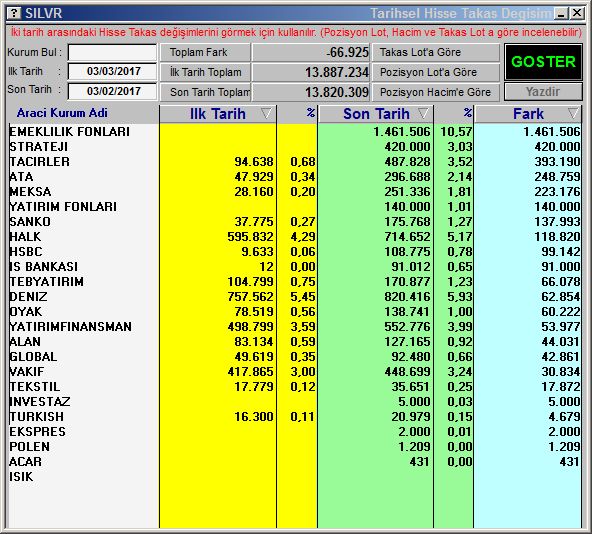The height and width of the screenshot is (534, 592).
Task: Select the HALK row
Action: tap(294, 236)
